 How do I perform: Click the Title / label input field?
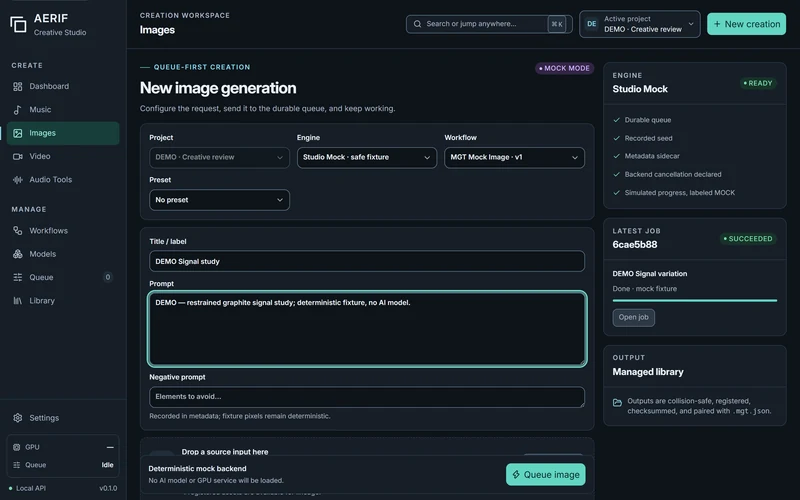pyautogui.click(x=367, y=261)
